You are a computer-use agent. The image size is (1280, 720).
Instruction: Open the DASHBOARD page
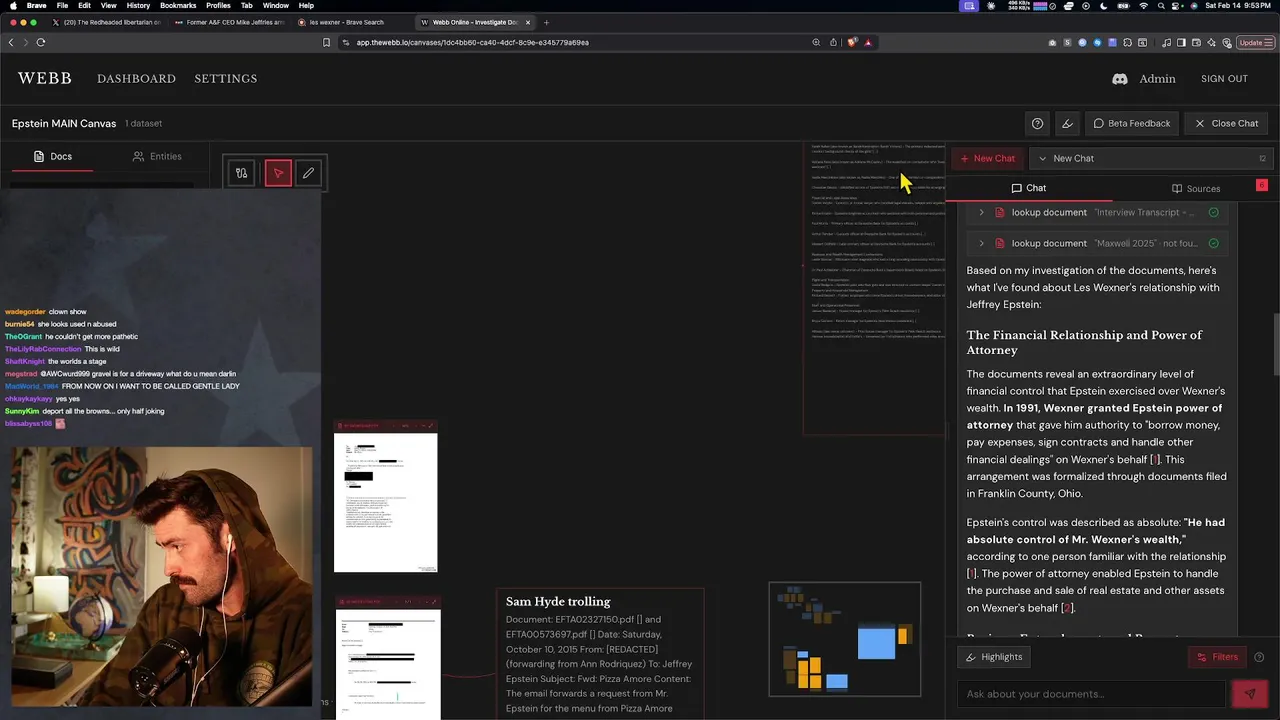point(136,79)
